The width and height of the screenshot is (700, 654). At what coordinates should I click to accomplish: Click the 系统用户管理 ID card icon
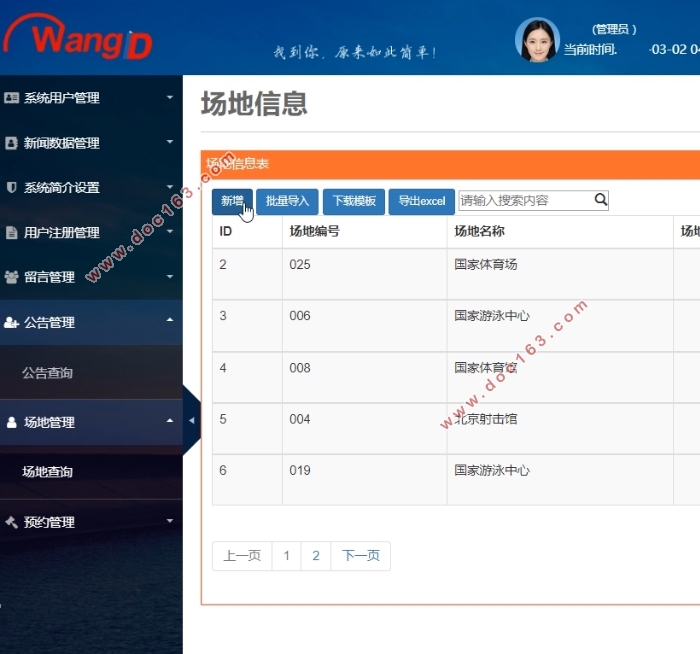pyautogui.click(x=12, y=97)
